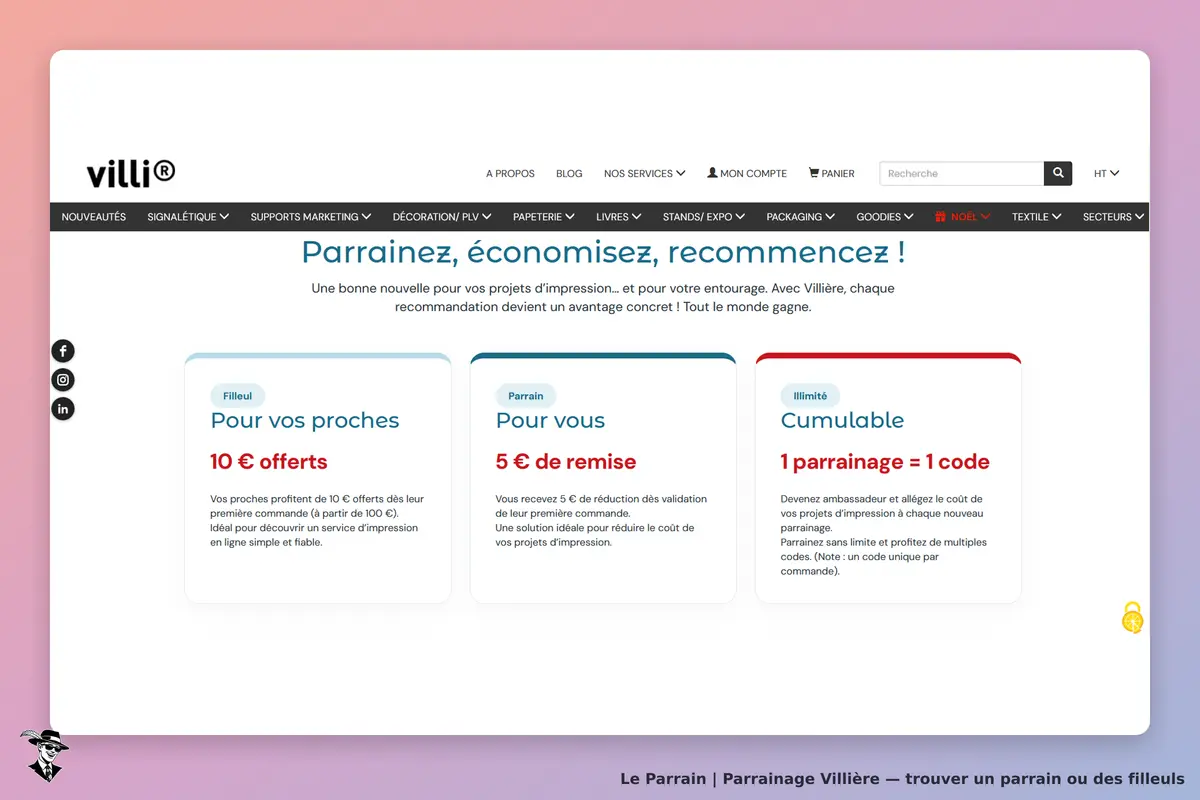Viewport: 1200px width, 800px height.
Task: Click the magnifier search button
Action: [1058, 173]
